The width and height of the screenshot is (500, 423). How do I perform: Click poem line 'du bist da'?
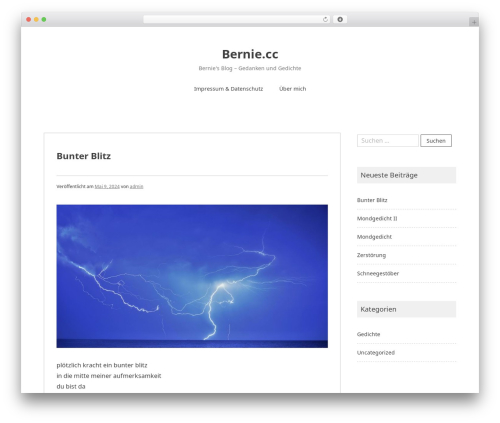pyautogui.click(x=71, y=386)
